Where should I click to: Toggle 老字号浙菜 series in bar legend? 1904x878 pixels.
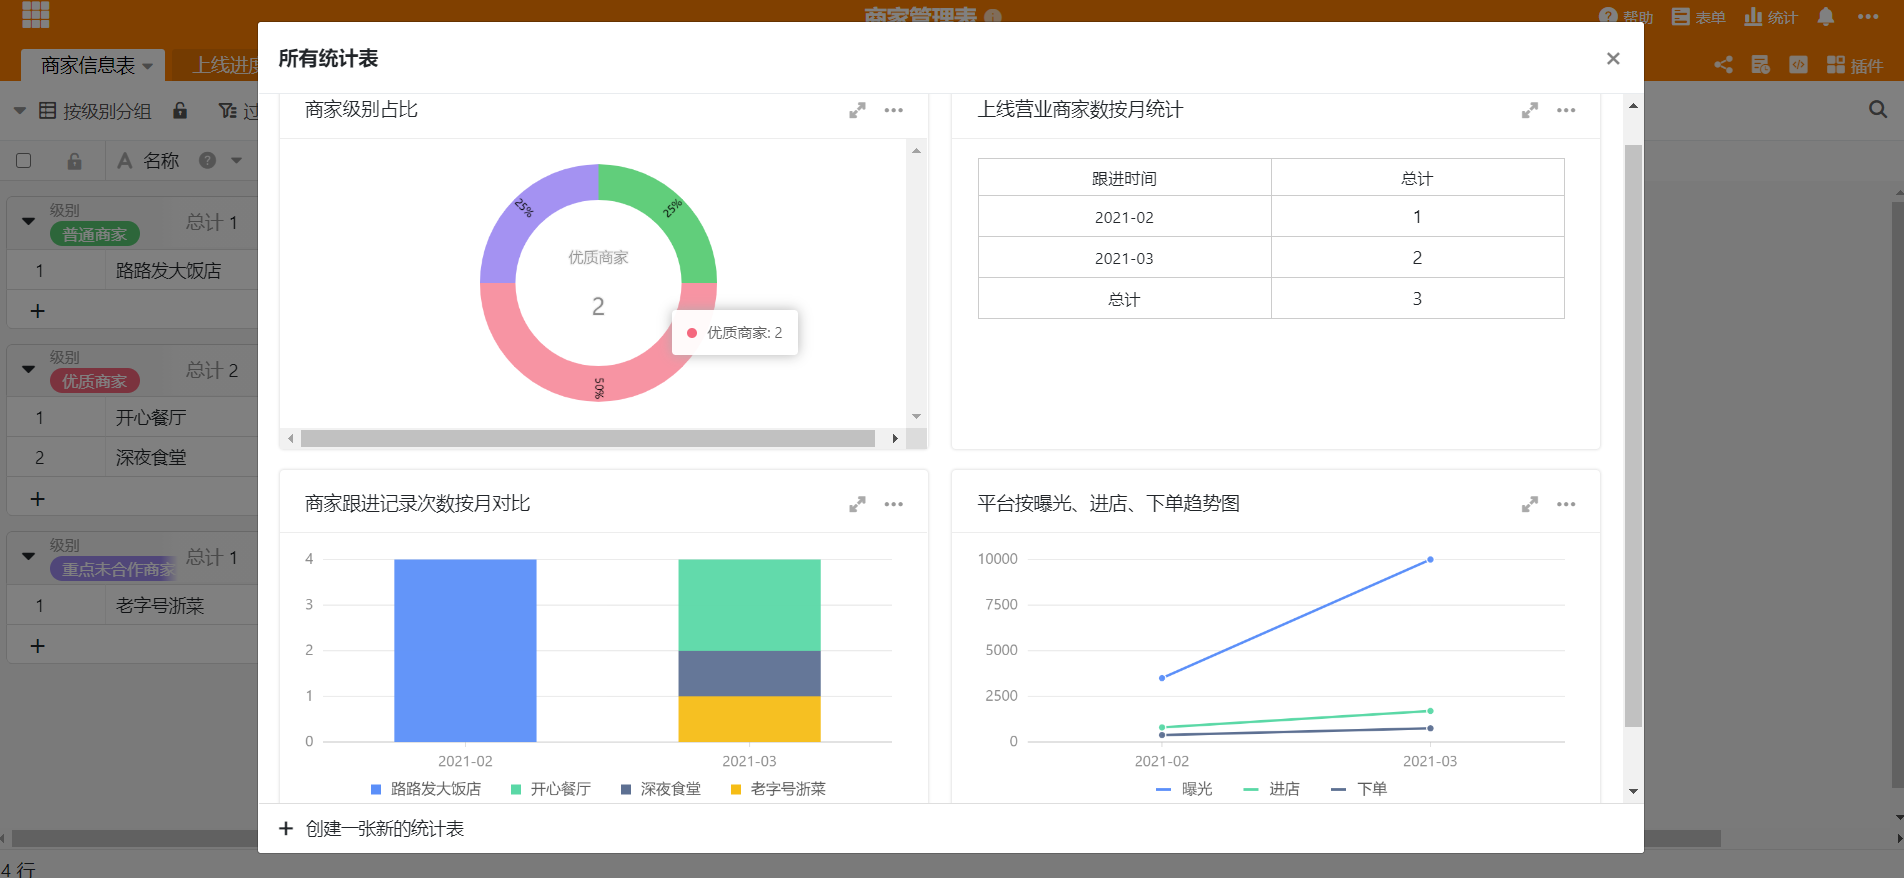point(778,789)
